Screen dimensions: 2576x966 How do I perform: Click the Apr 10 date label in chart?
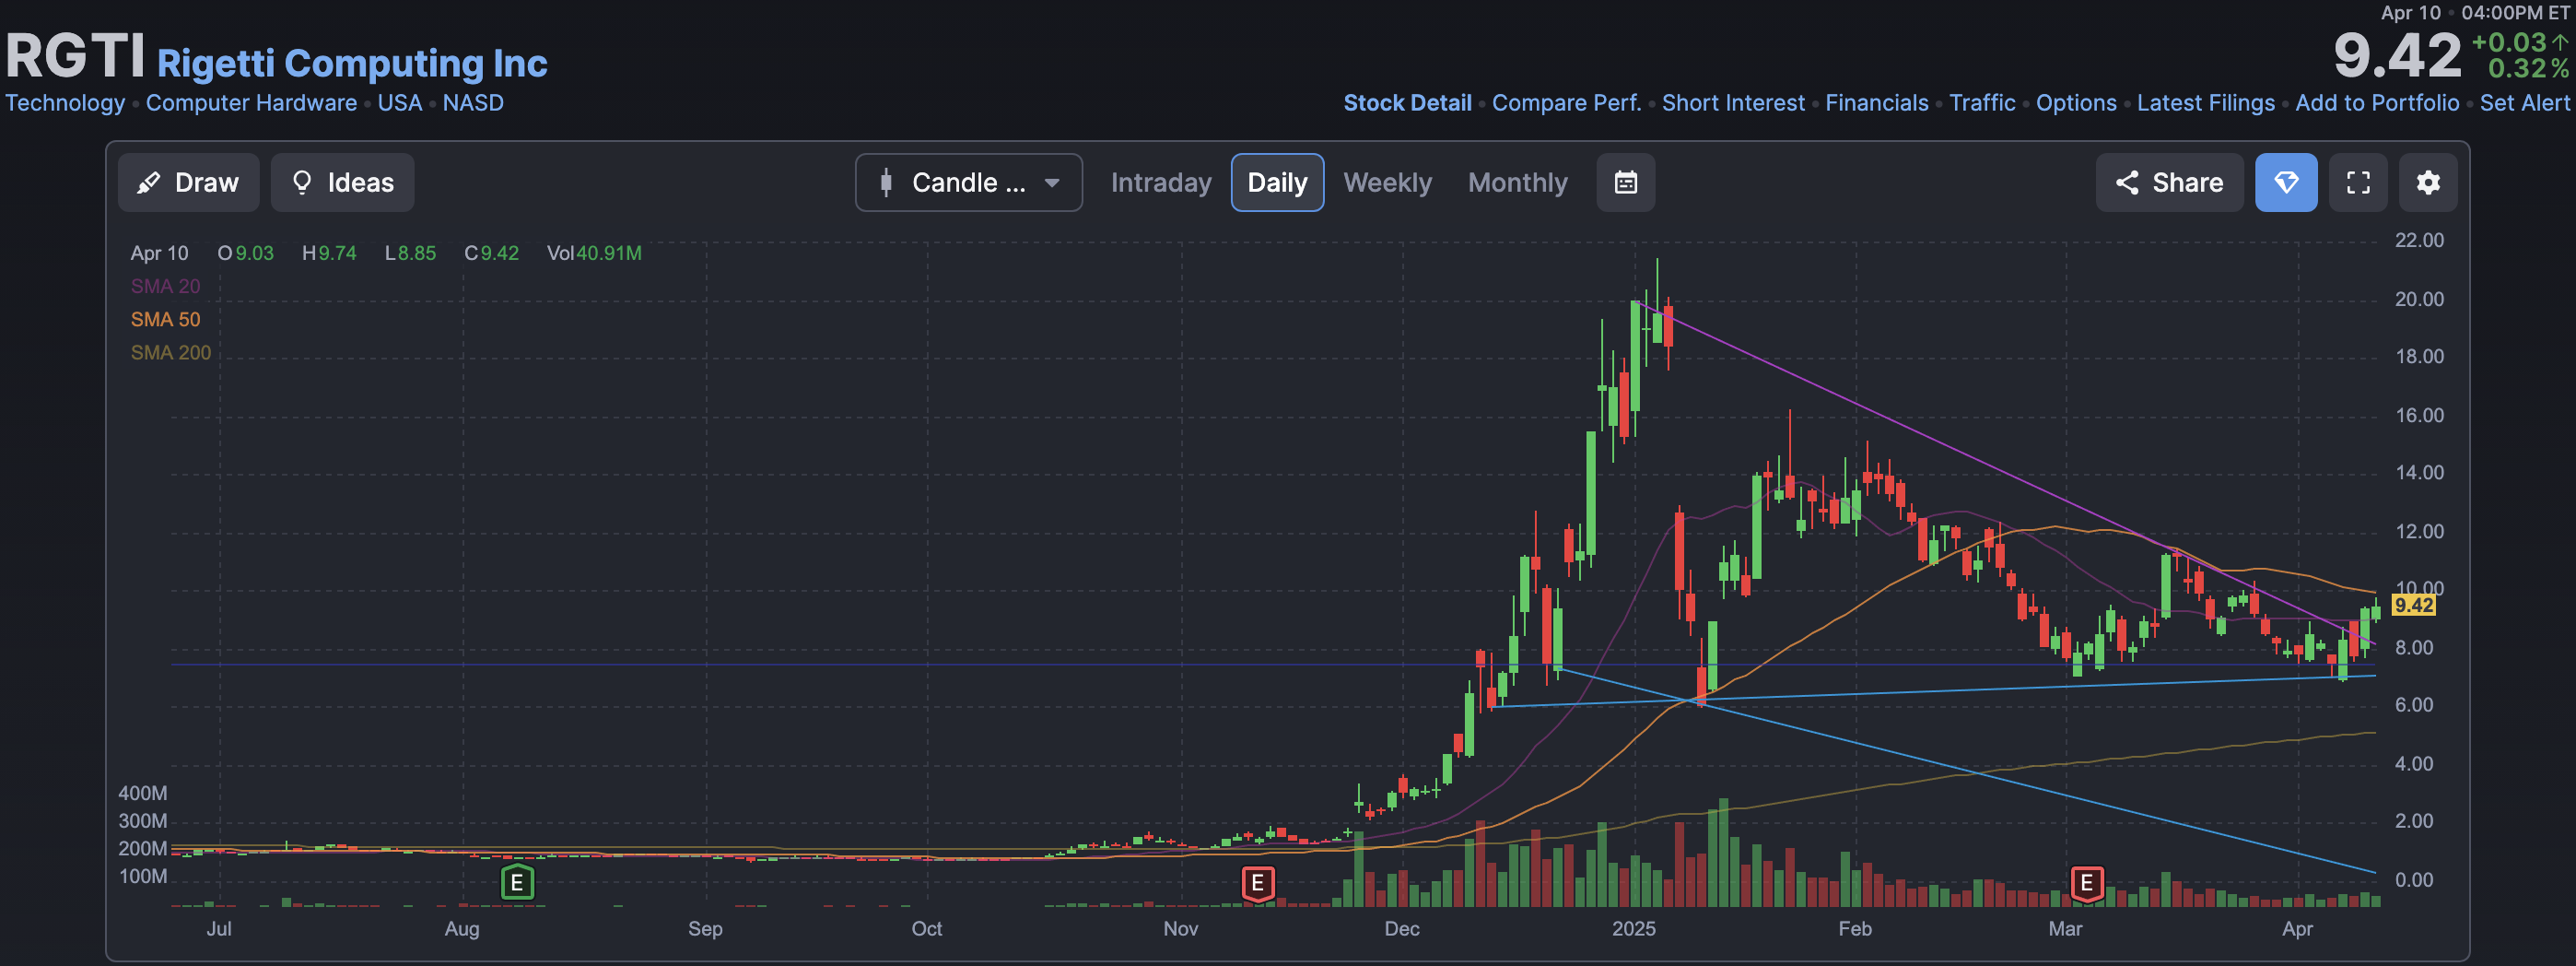point(159,253)
